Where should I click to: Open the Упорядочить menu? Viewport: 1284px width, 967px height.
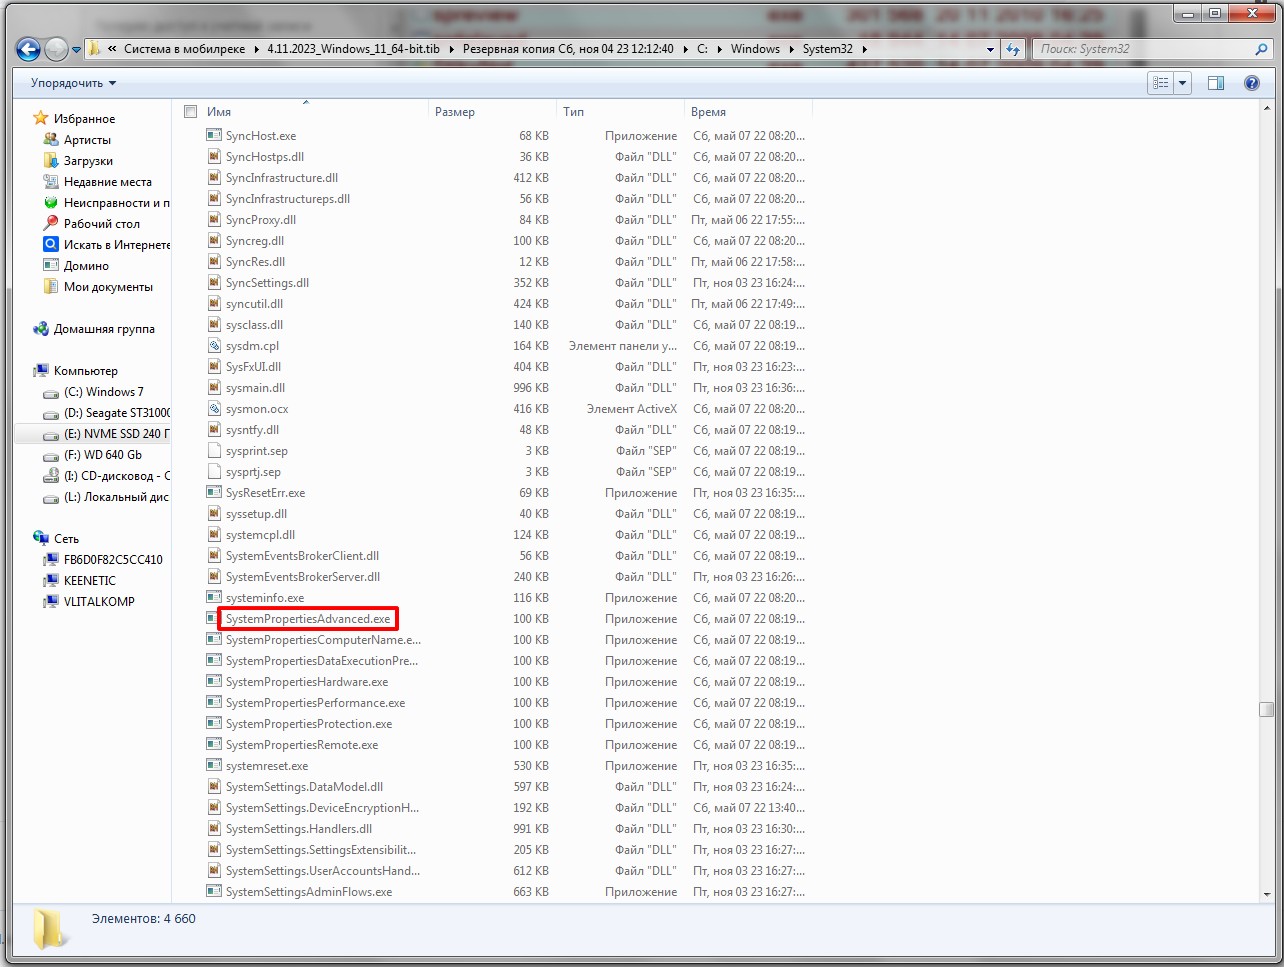pyautogui.click(x=73, y=83)
